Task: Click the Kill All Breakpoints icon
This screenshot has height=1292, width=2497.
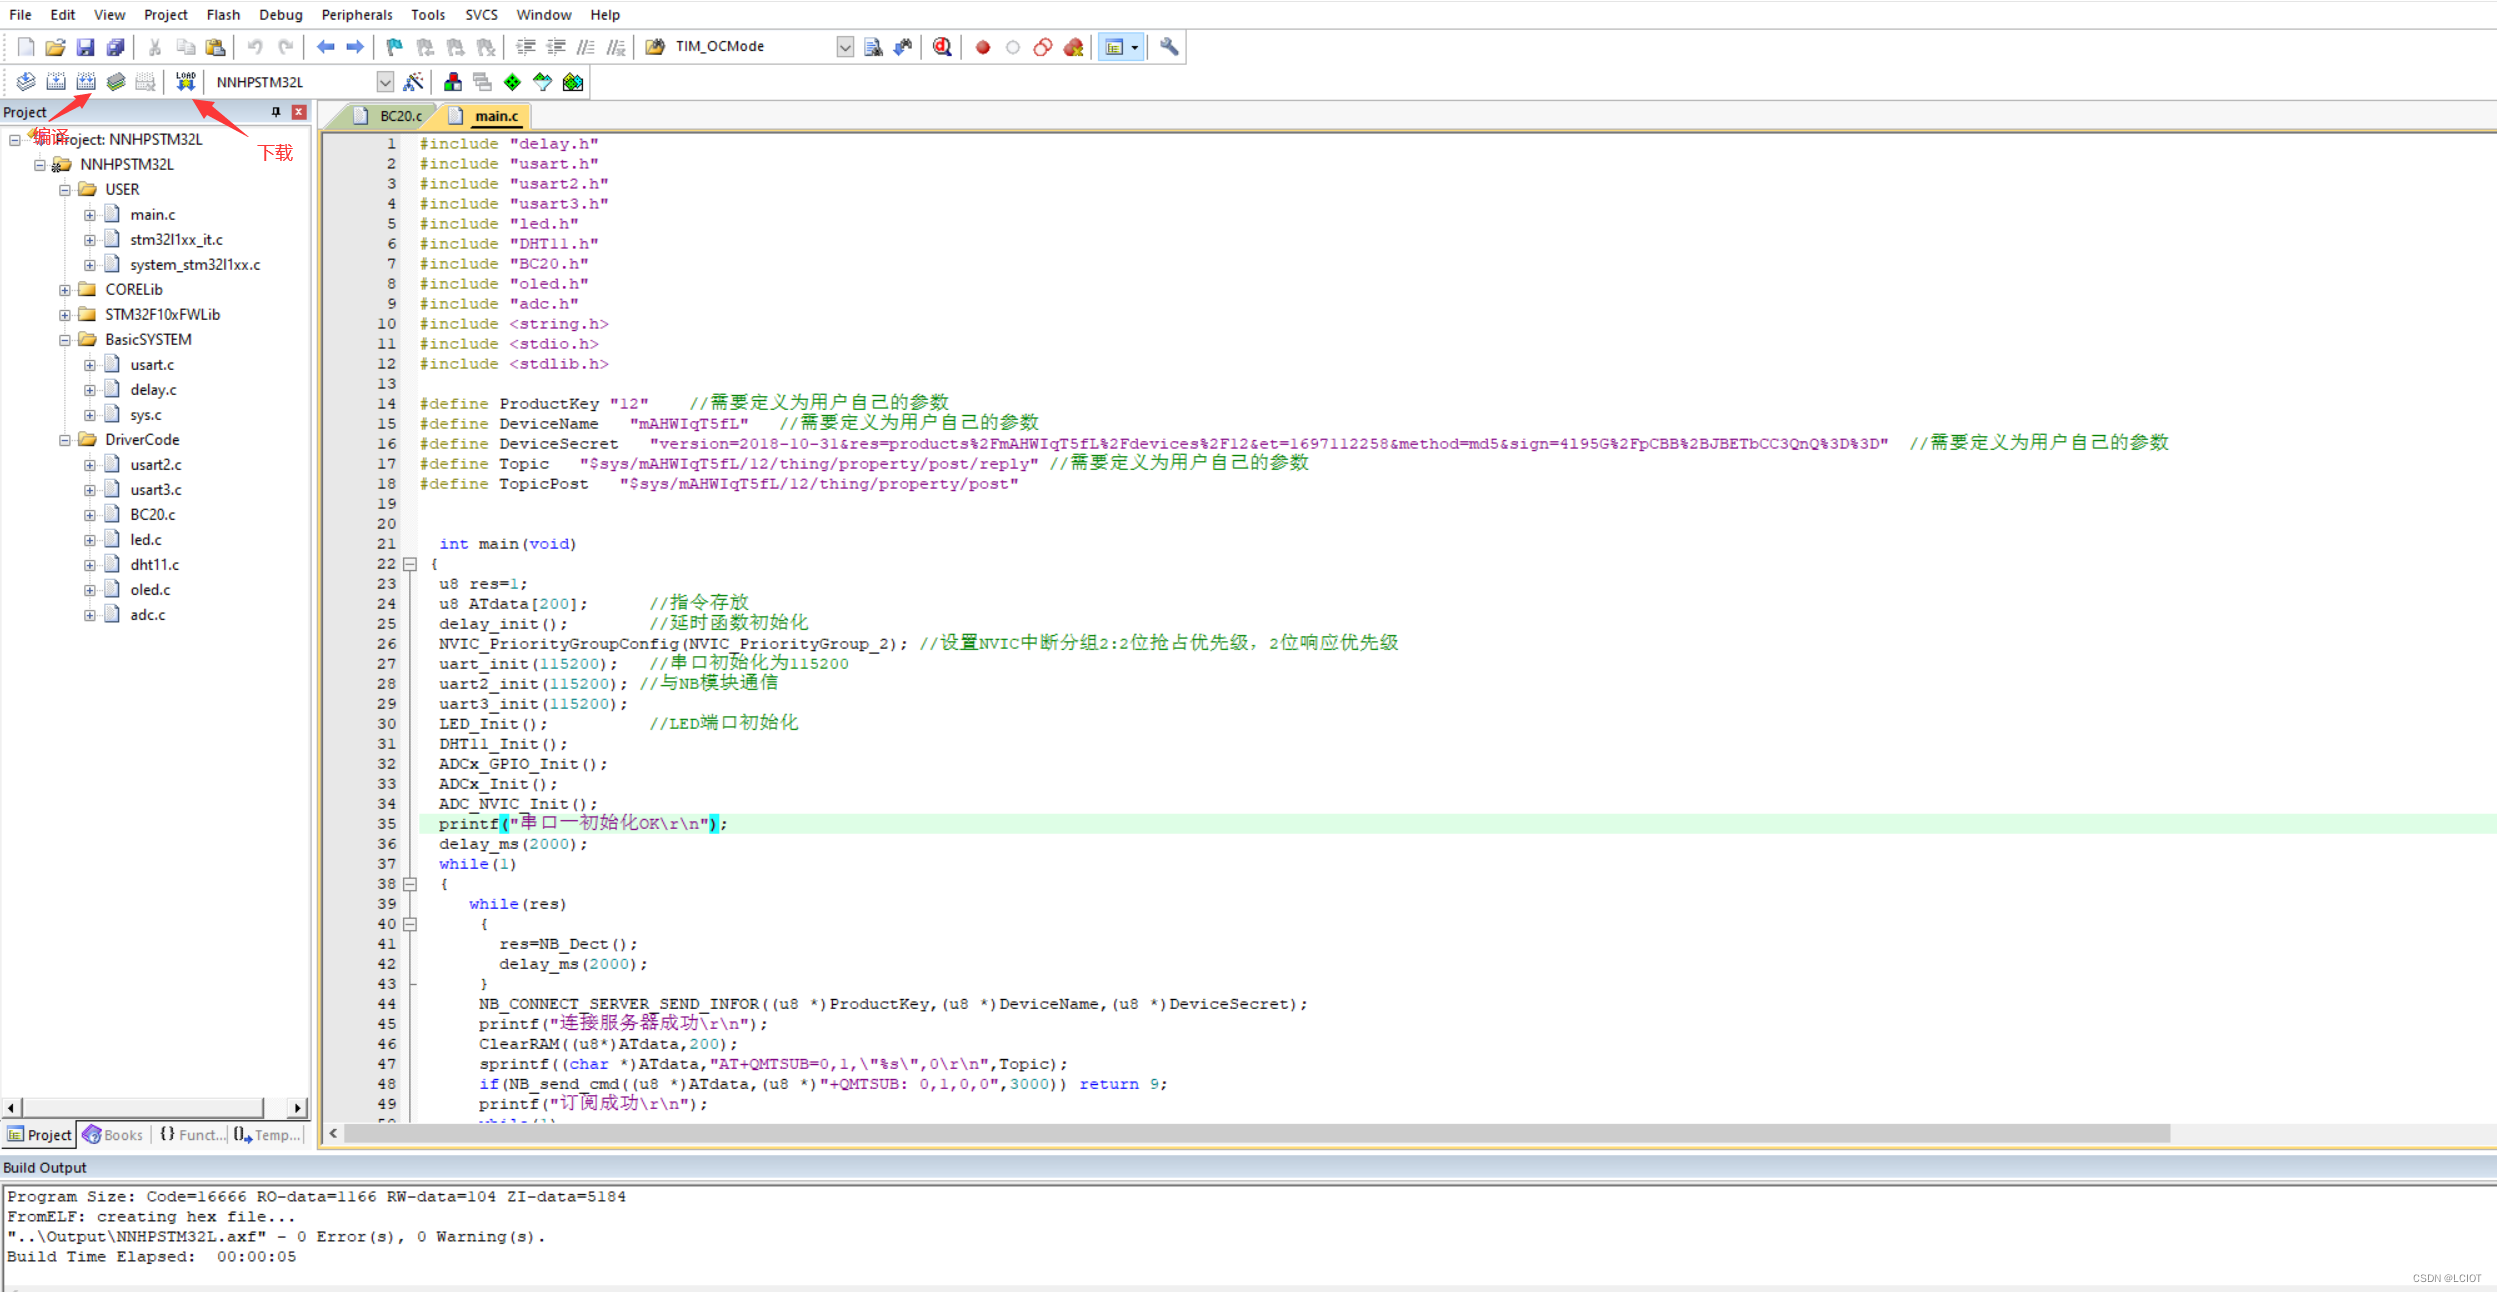Action: pos(1073,47)
